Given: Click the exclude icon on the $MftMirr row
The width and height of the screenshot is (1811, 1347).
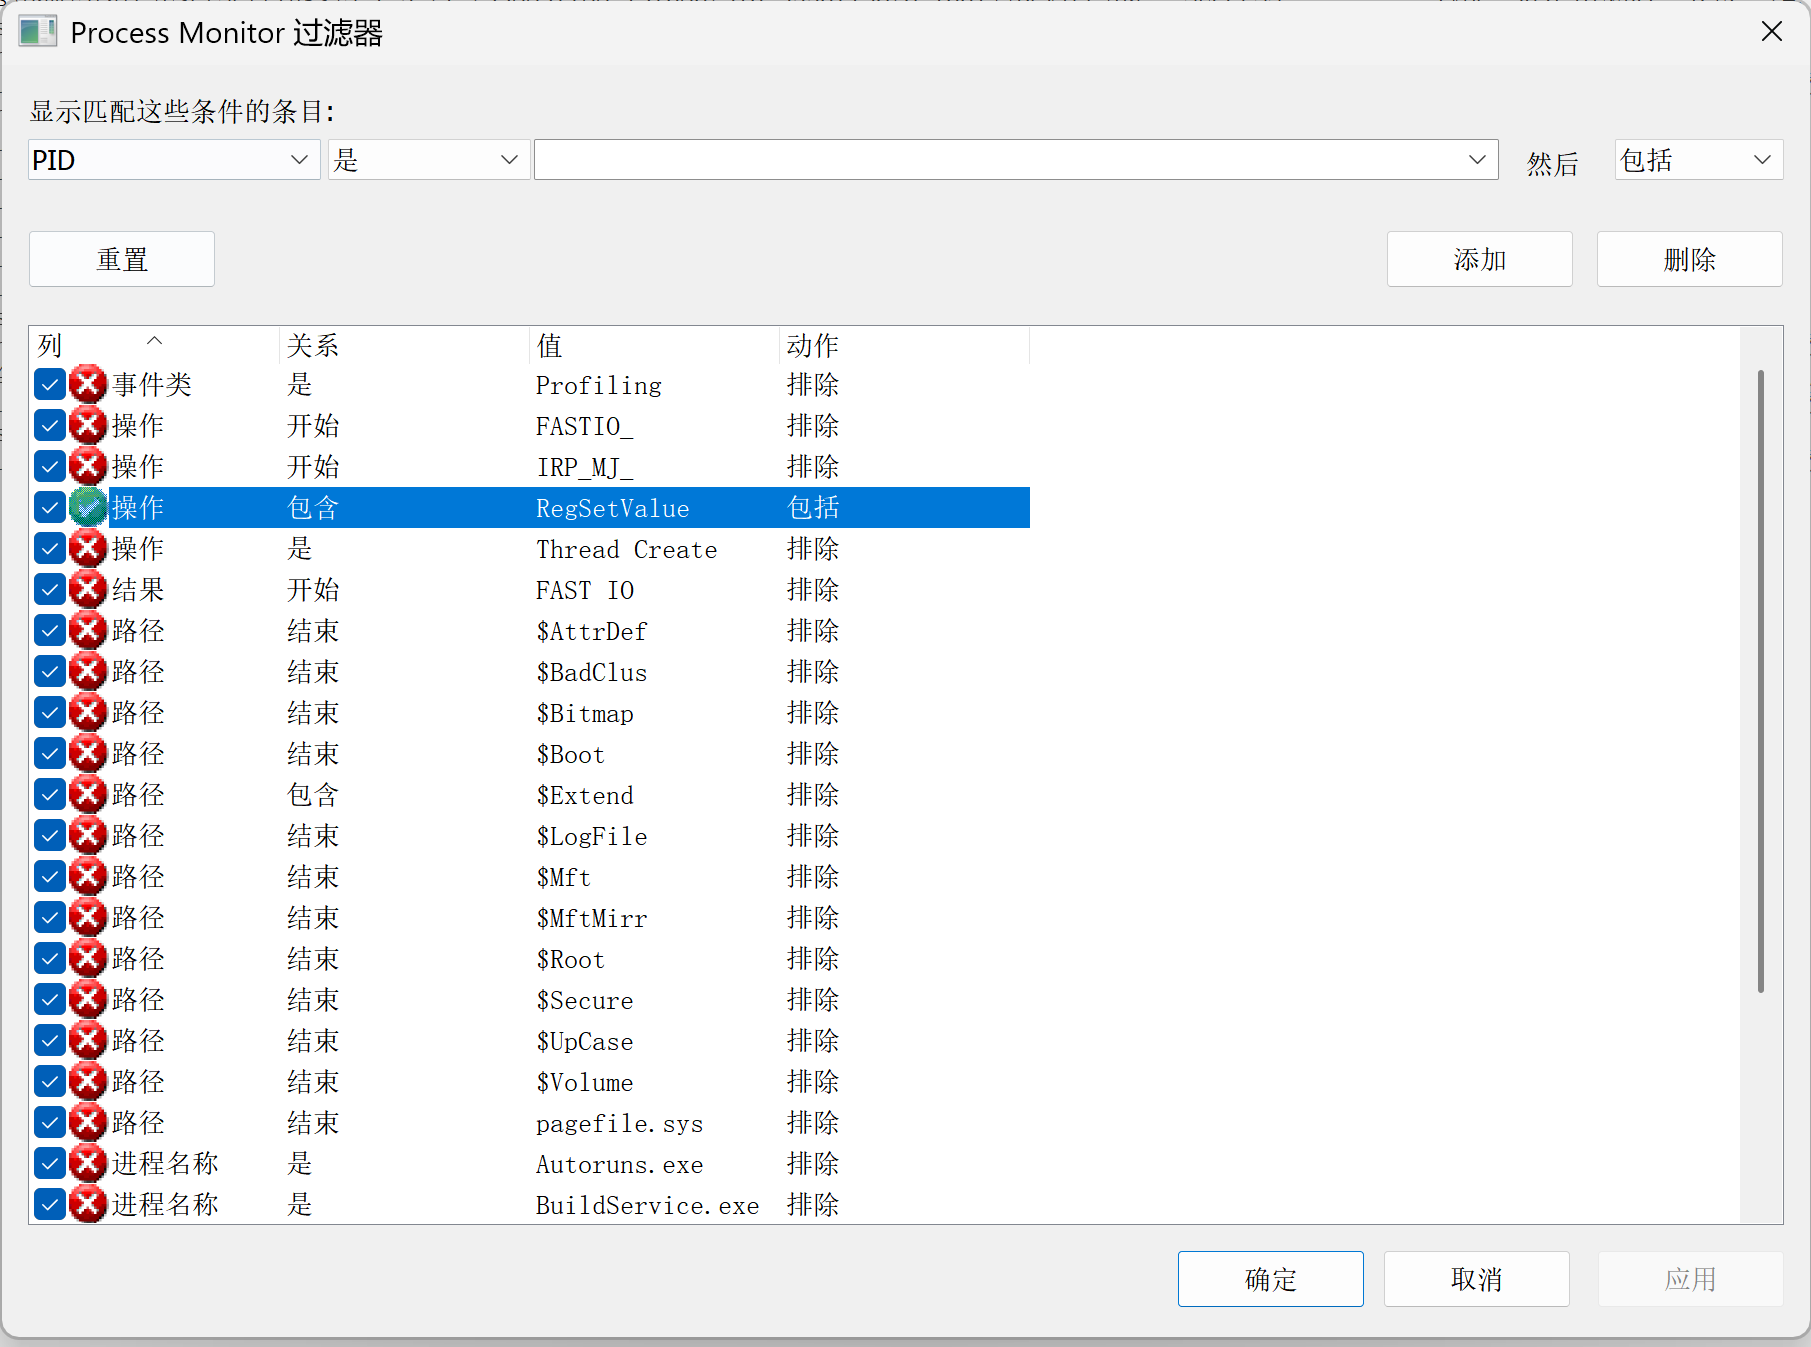Looking at the screenshot, I should pyautogui.click(x=88, y=917).
